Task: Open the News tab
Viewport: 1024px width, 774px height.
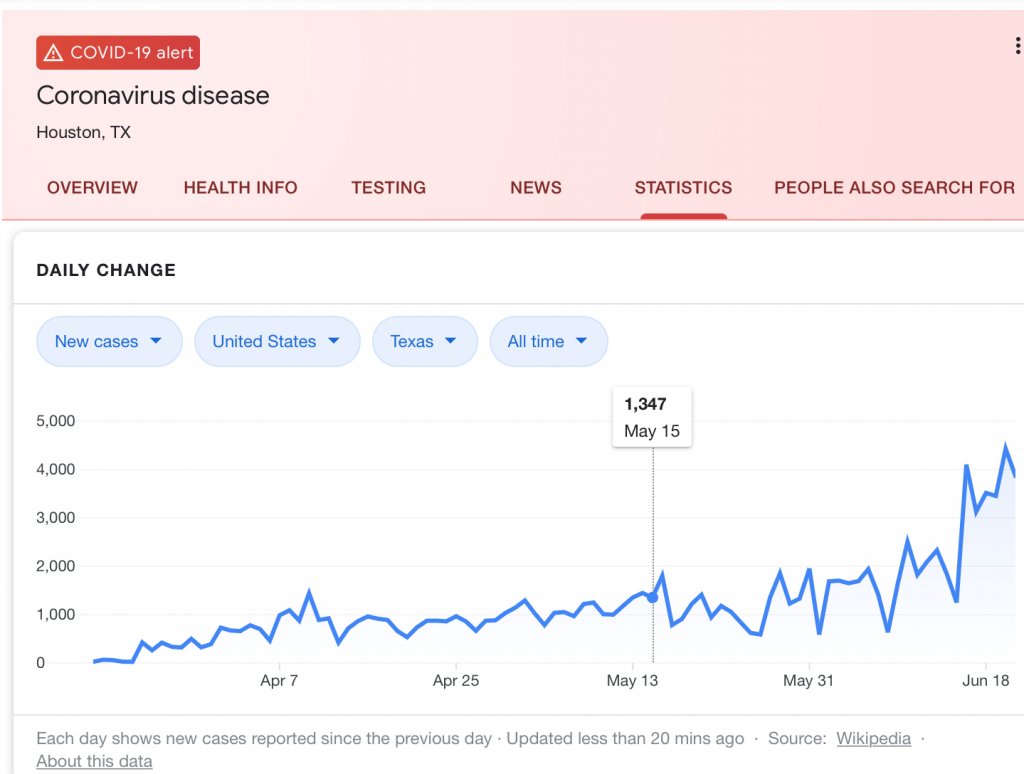Action: coord(536,187)
